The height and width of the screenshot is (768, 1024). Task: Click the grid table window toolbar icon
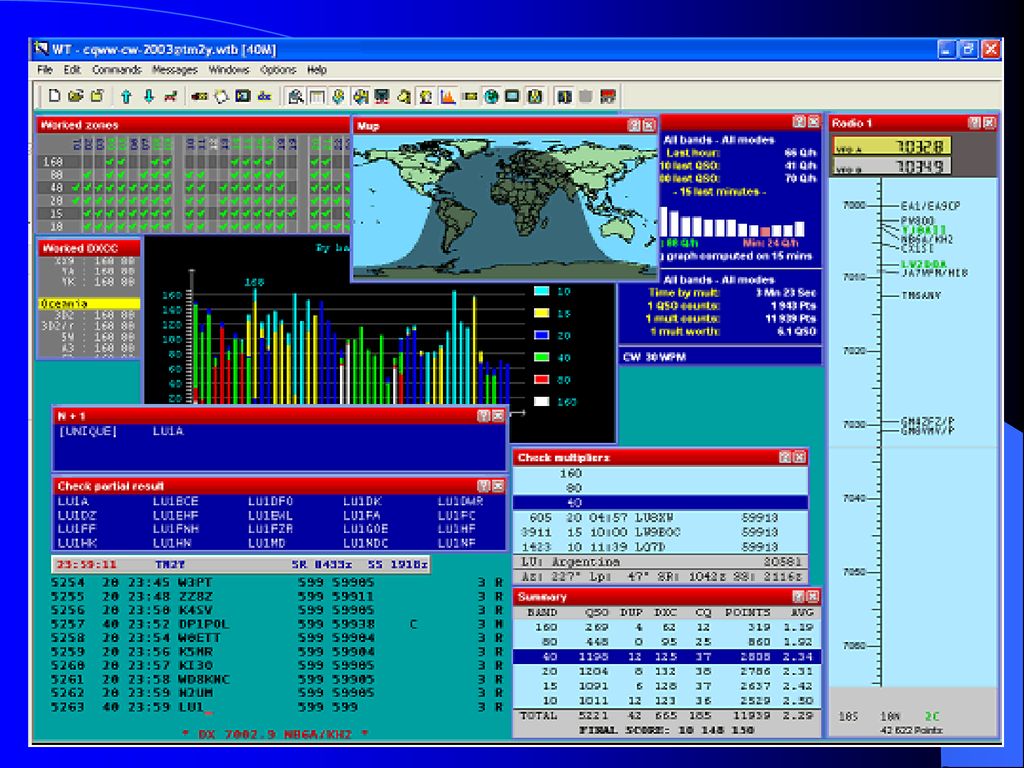pos(317,97)
